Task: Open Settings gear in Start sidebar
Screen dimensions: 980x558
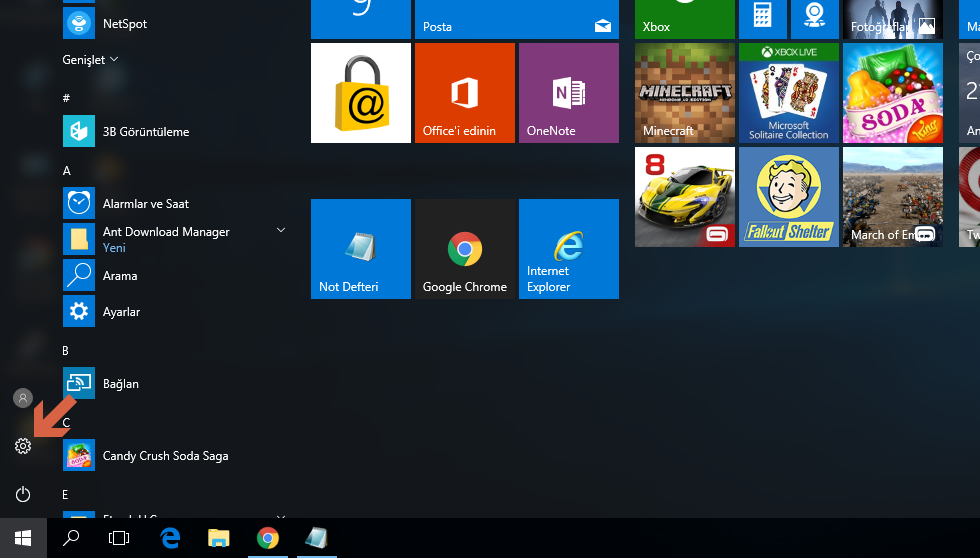Action: (23, 446)
